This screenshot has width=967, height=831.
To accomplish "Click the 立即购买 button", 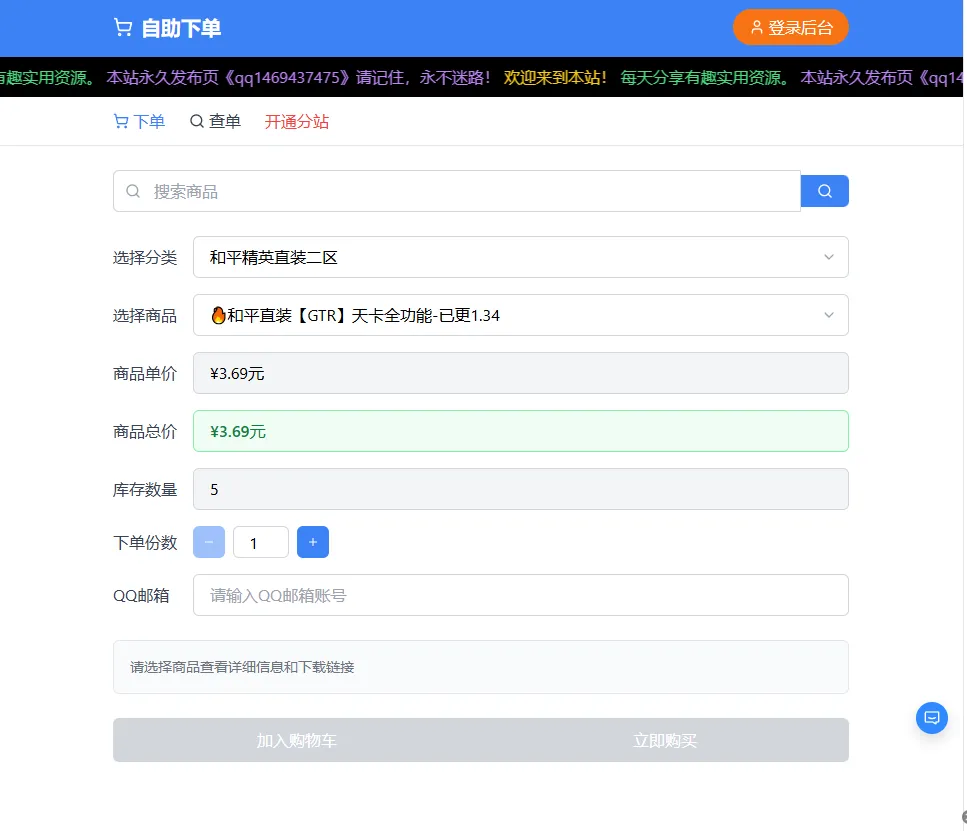I will point(666,740).
